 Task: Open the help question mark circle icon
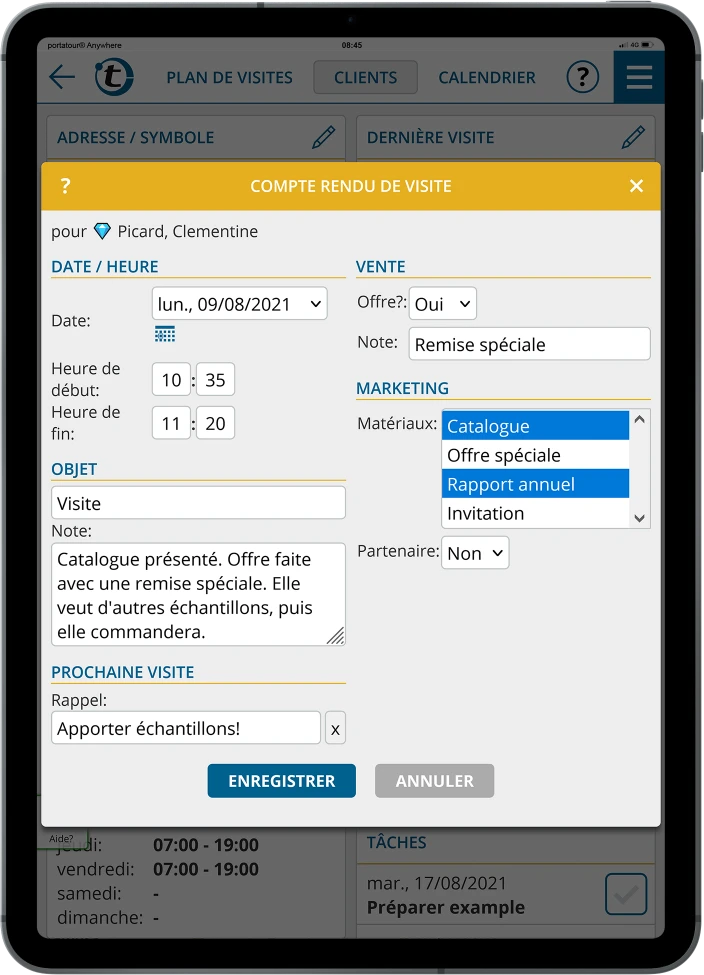582,77
